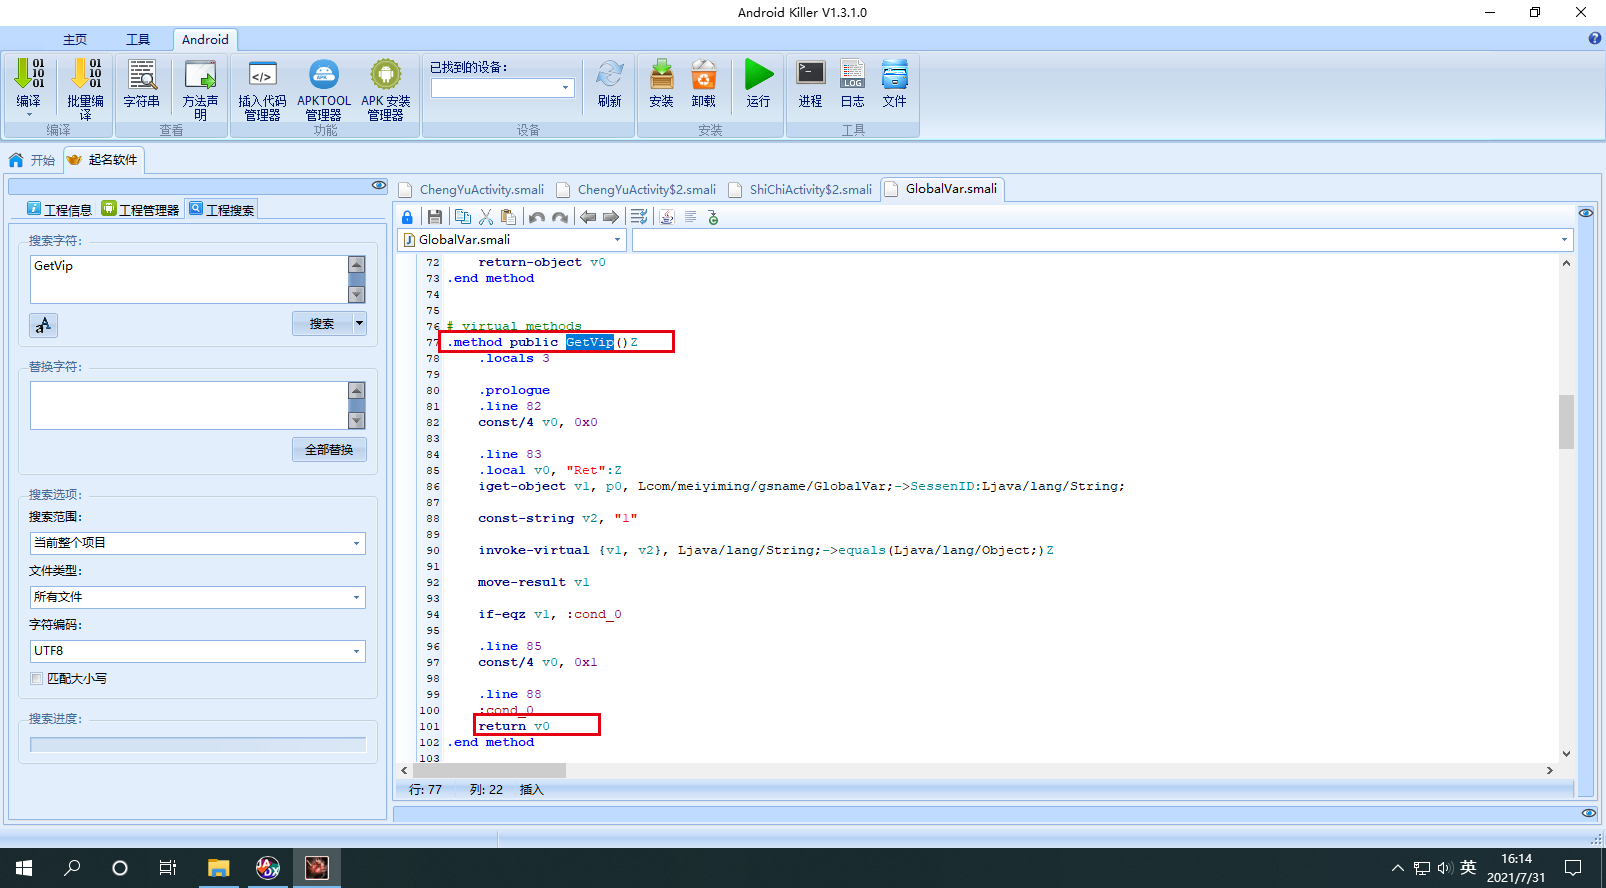Toggle the editor lock icon
Screen dimensions: 1606x888
tap(407, 217)
